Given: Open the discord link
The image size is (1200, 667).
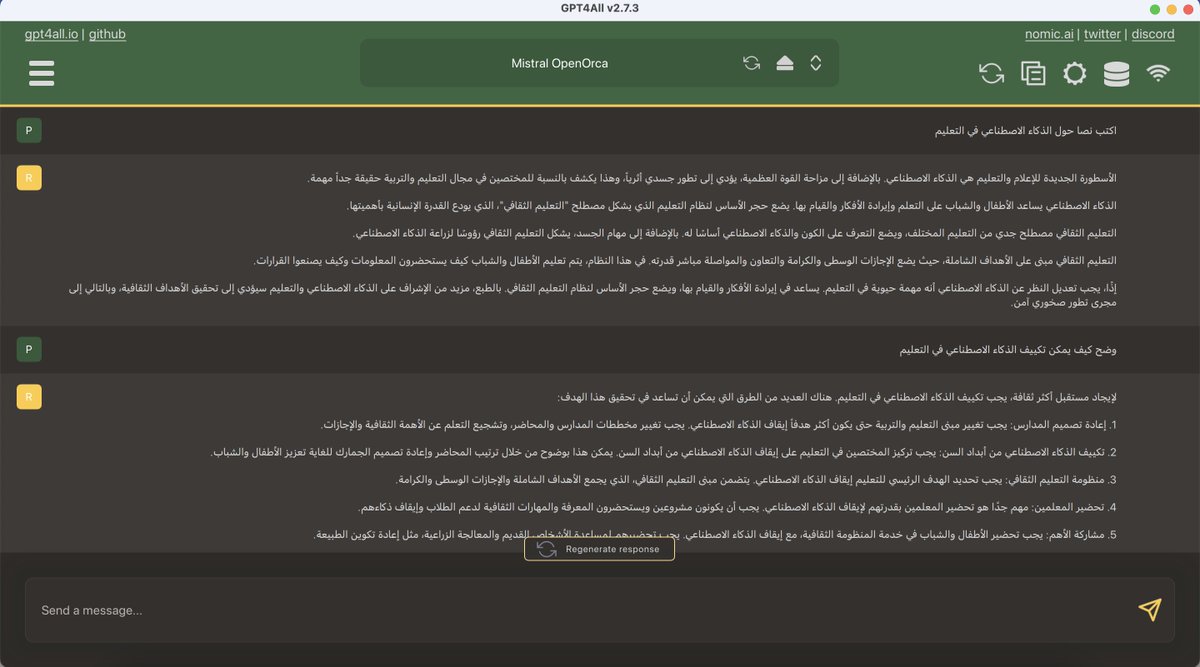Looking at the screenshot, I should [x=1152, y=34].
